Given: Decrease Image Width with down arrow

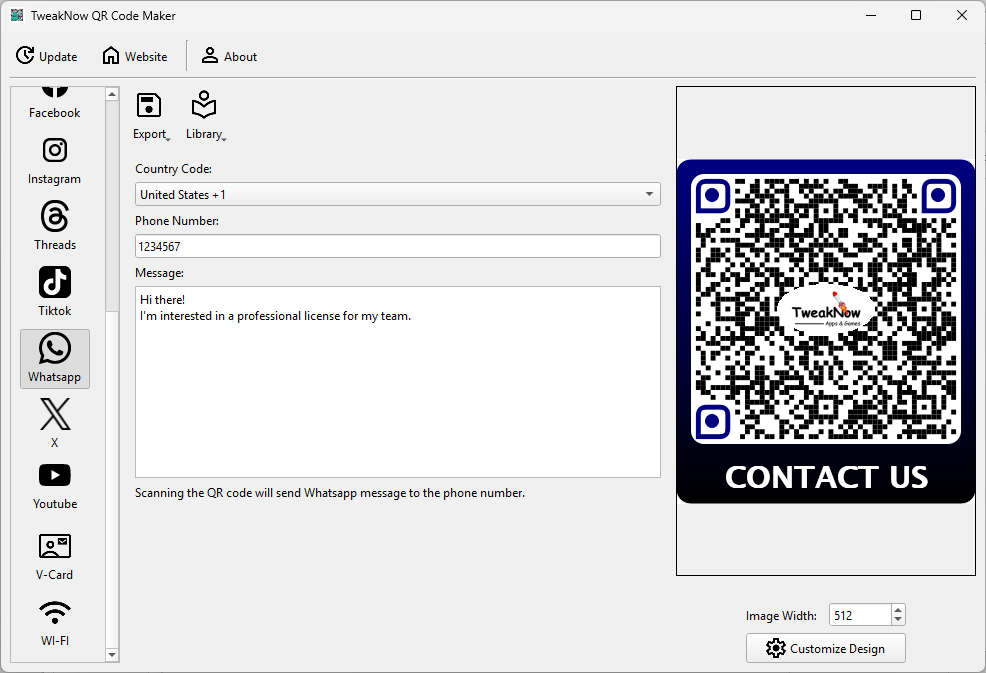Looking at the screenshot, I should (x=897, y=620).
